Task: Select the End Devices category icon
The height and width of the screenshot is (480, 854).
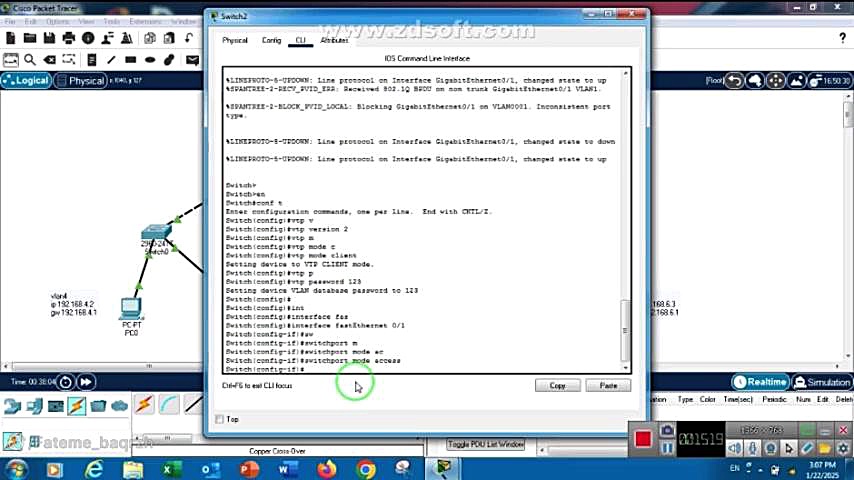Action: [x=34, y=406]
